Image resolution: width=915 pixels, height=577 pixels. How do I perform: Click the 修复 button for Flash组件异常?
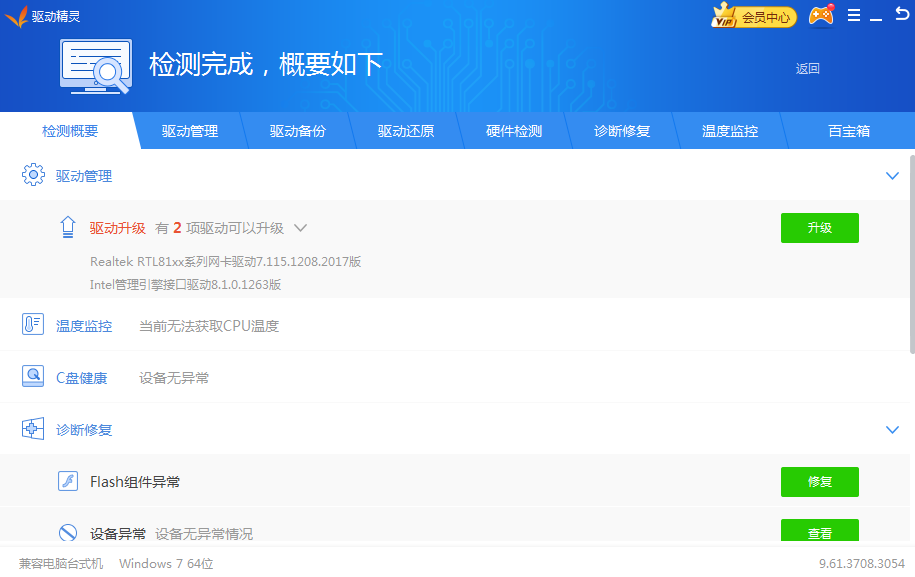820,482
